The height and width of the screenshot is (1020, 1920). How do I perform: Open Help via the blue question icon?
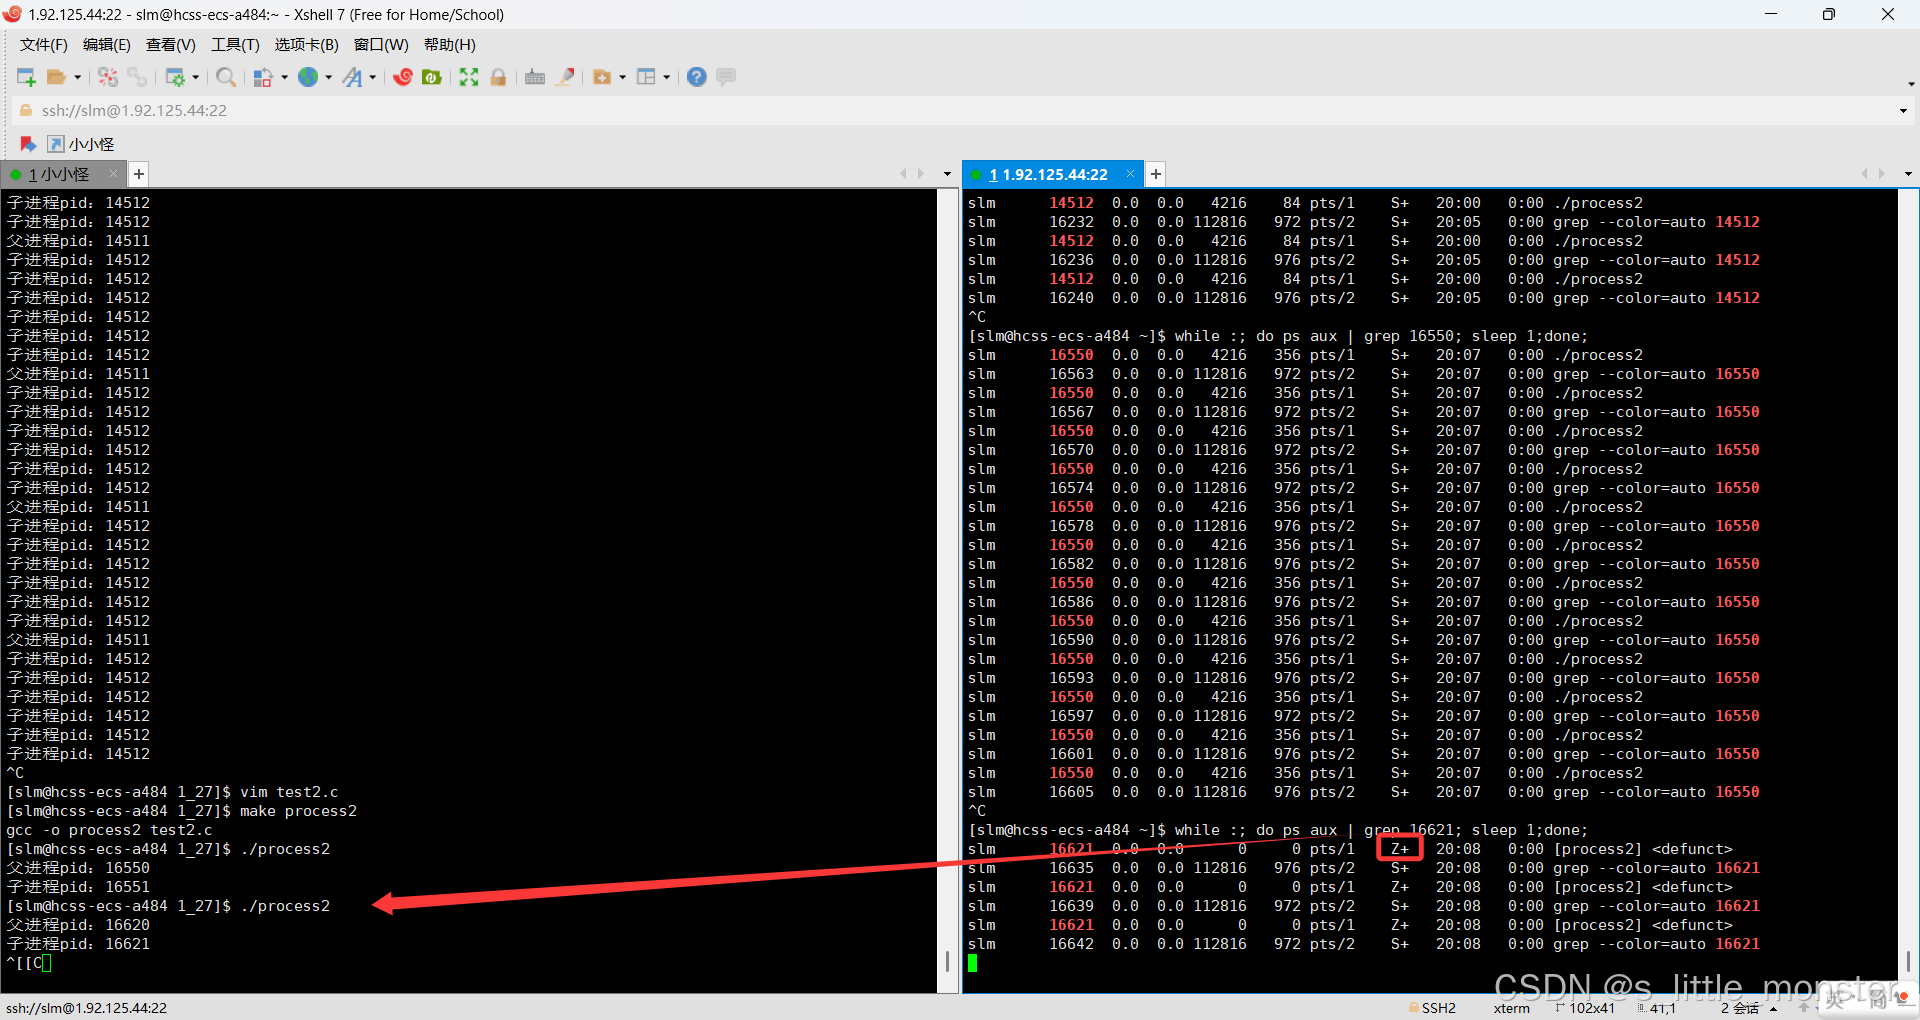pyautogui.click(x=697, y=77)
